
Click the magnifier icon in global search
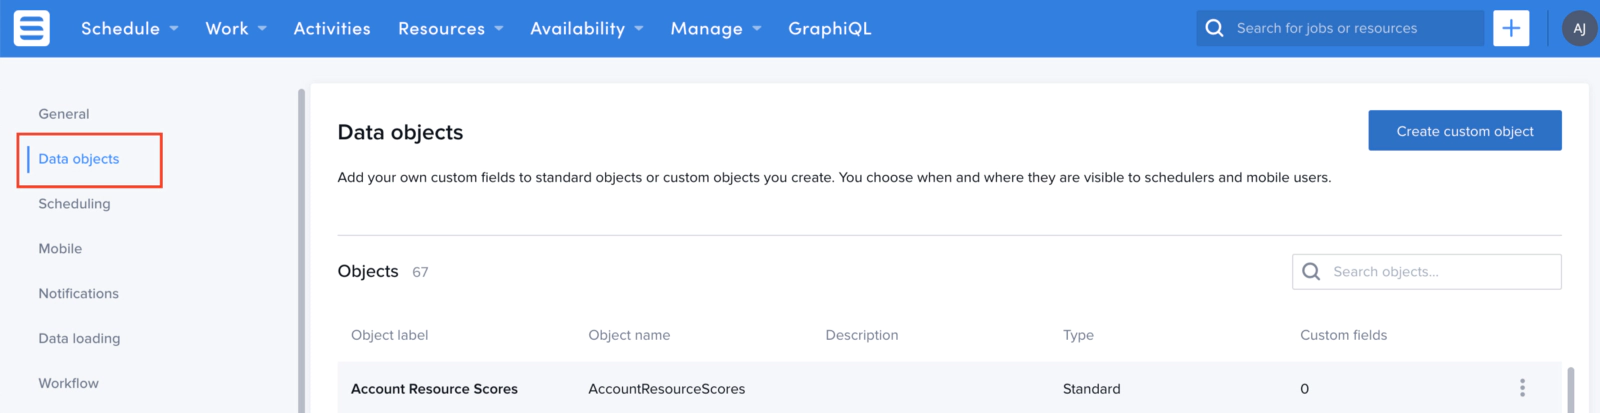(x=1214, y=28)
